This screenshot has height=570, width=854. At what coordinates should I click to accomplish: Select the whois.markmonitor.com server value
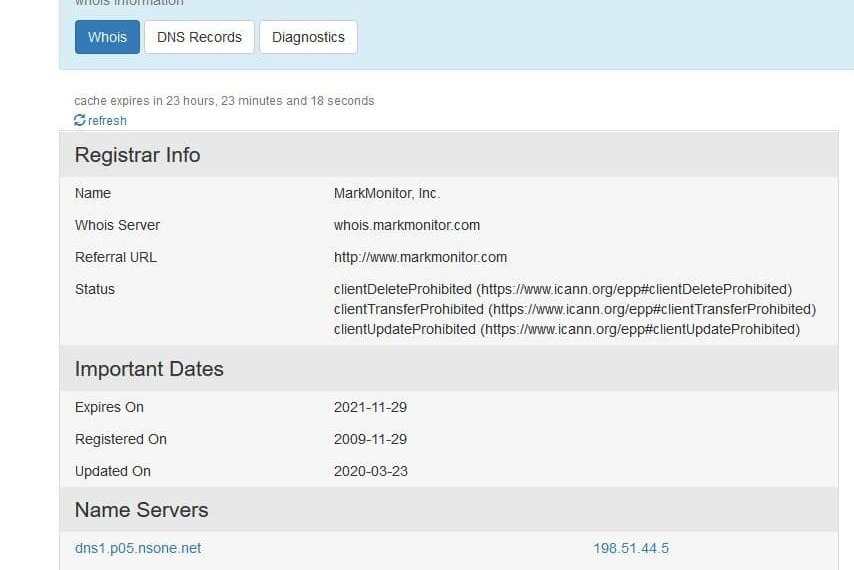click(x=407, y=225)
